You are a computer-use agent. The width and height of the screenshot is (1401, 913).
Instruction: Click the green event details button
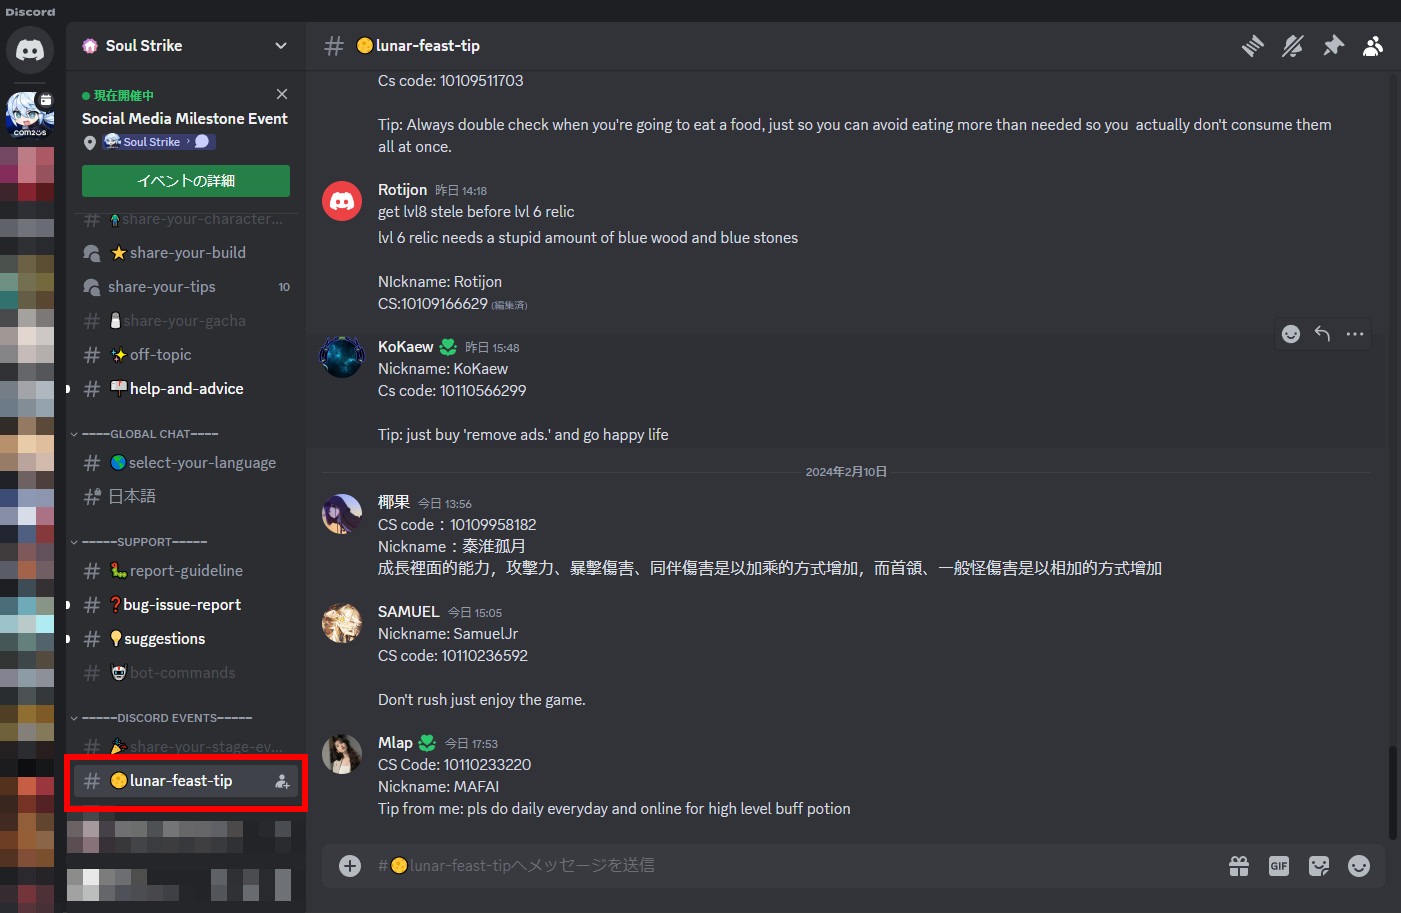186,181
